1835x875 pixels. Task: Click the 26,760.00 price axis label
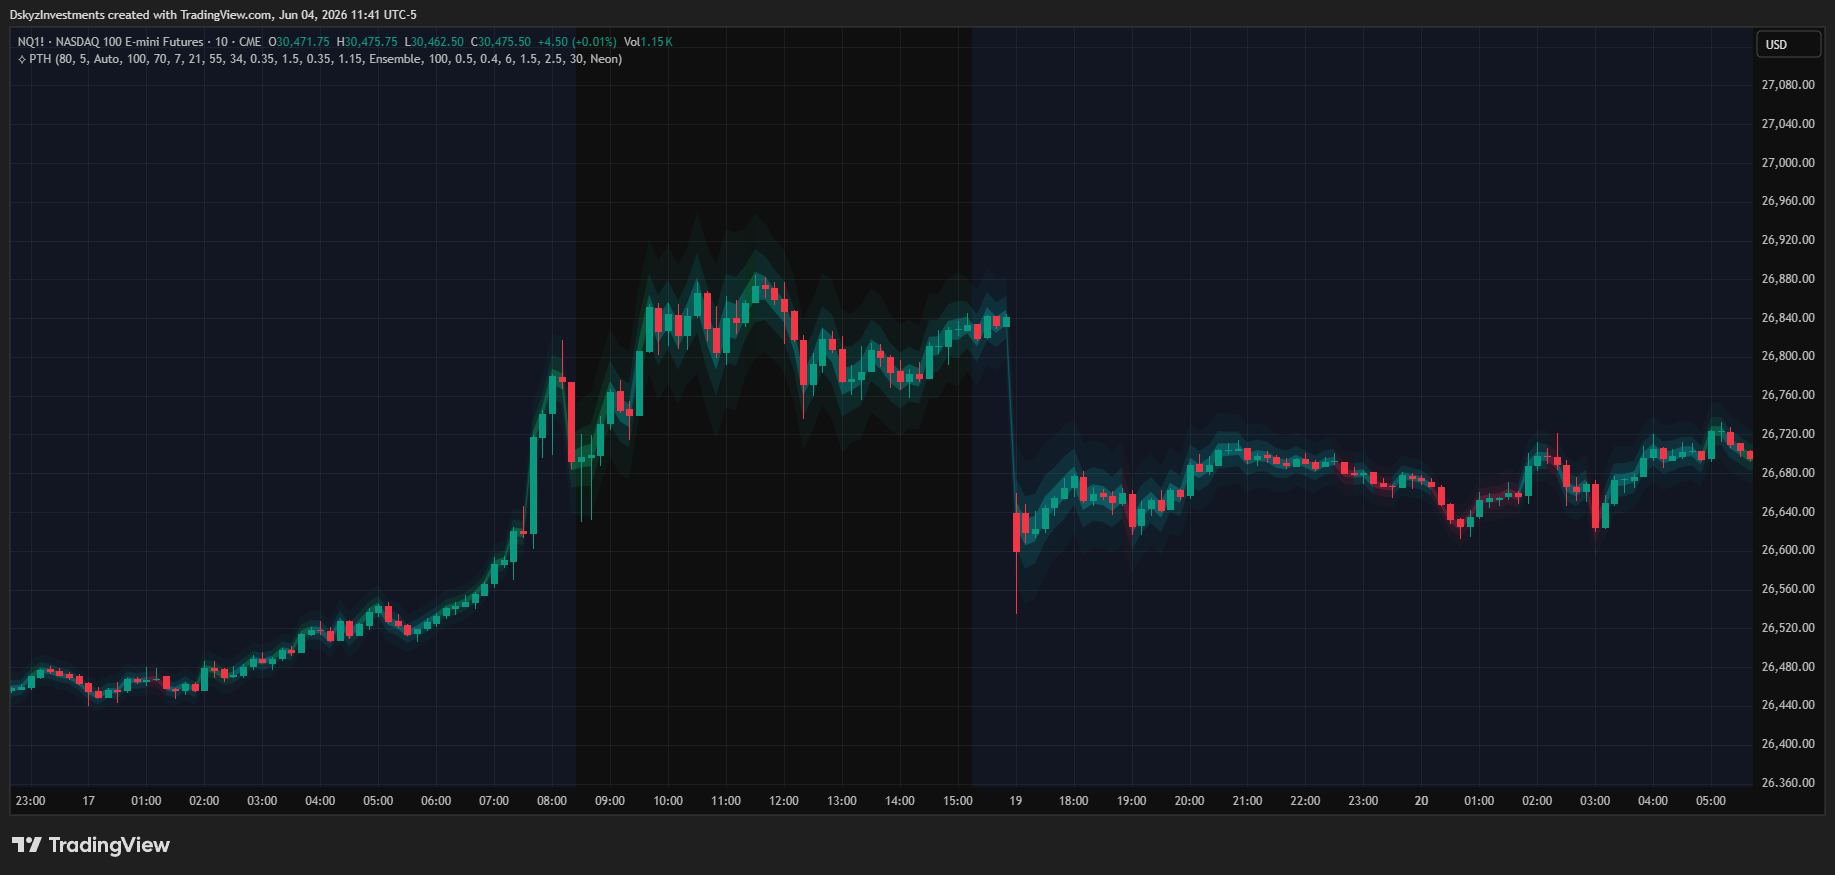click(x=1788, y=395)
